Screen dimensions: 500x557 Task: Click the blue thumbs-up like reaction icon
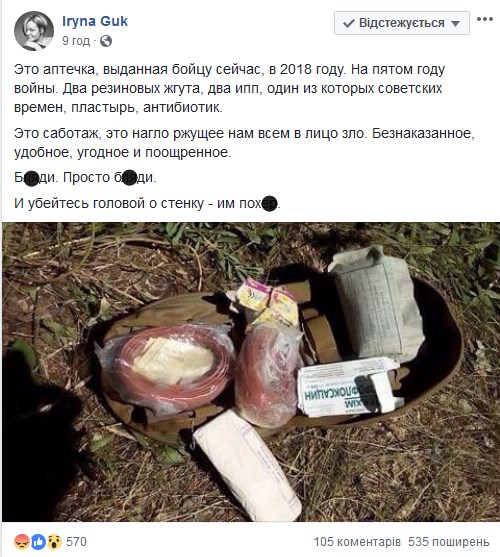(x=38, y=542)
